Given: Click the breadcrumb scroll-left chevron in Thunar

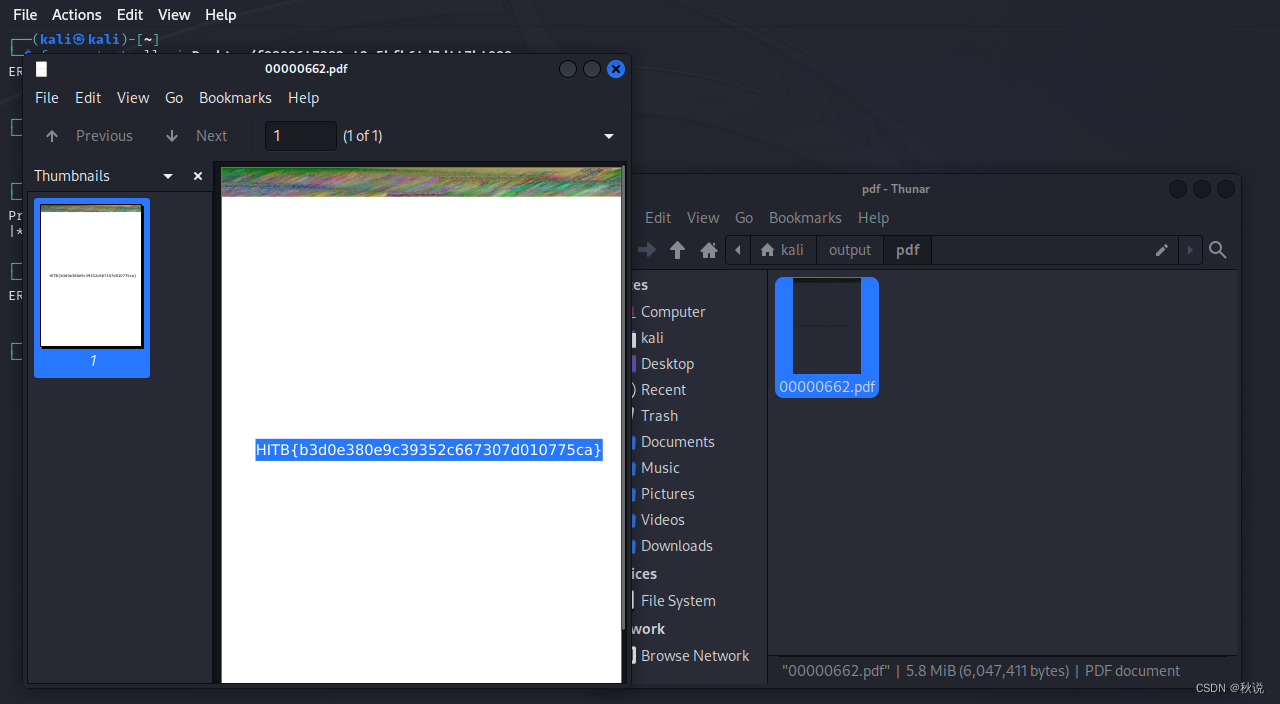Looking at the screenshot, I should (x=738, y=250).
